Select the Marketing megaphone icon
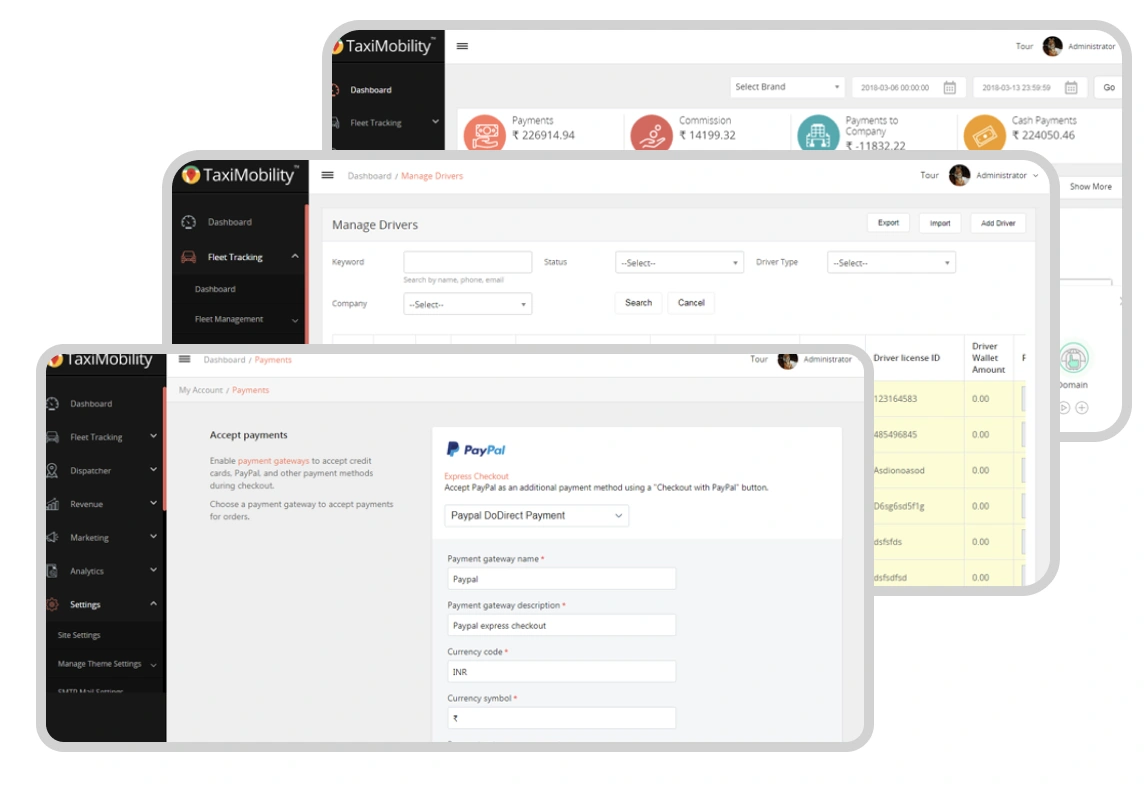 [52, 538]
